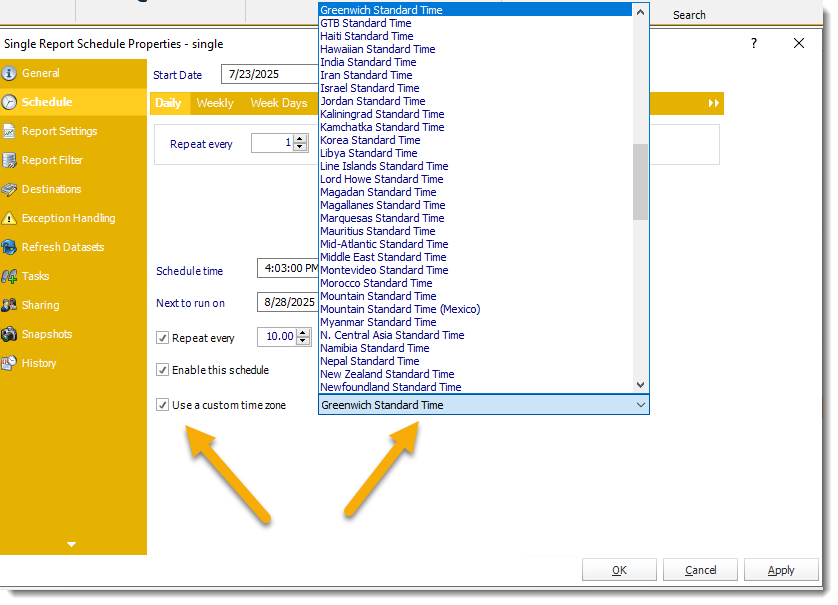Click the Sharing people icon
This screenshot has height=605, width=838.
click(x=9, y=305)
